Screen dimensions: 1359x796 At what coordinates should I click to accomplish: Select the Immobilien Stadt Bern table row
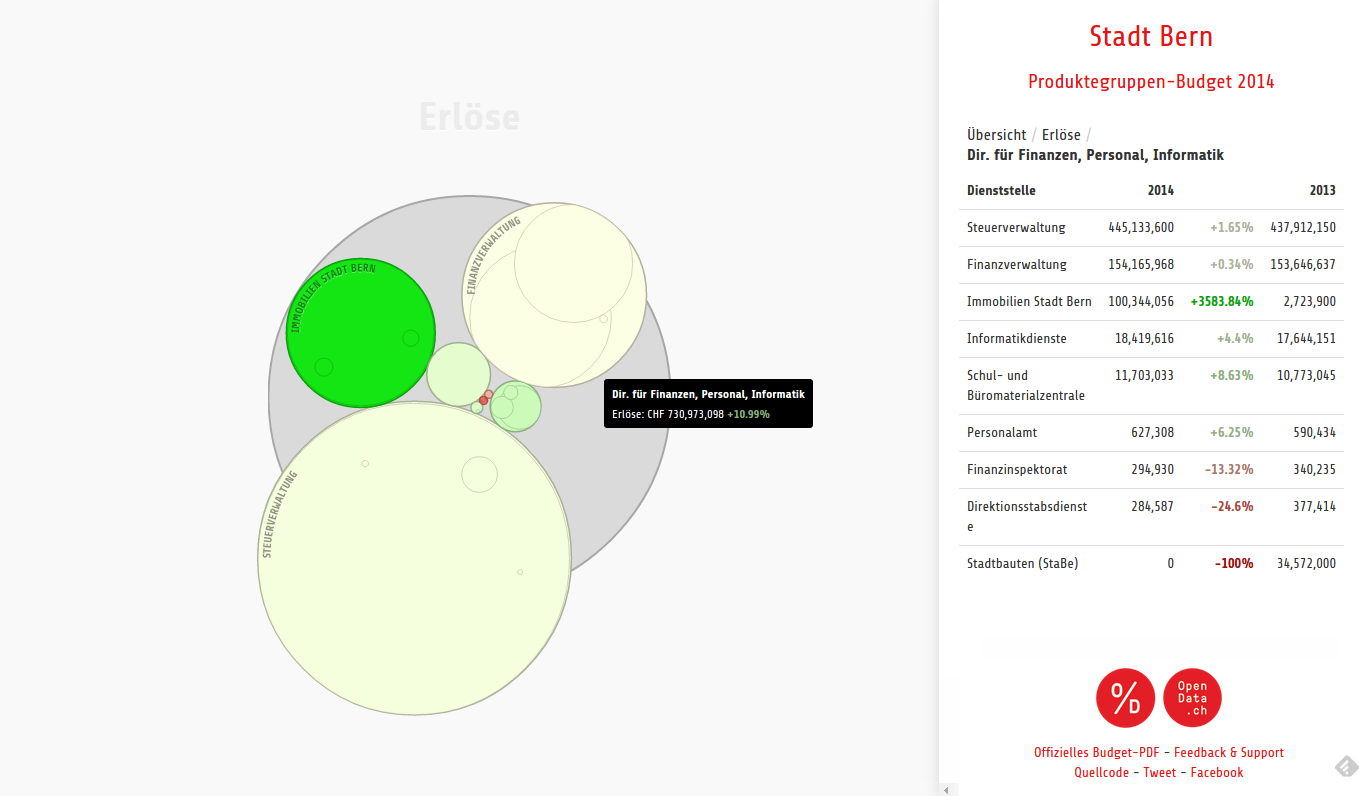click(1151, 301)
